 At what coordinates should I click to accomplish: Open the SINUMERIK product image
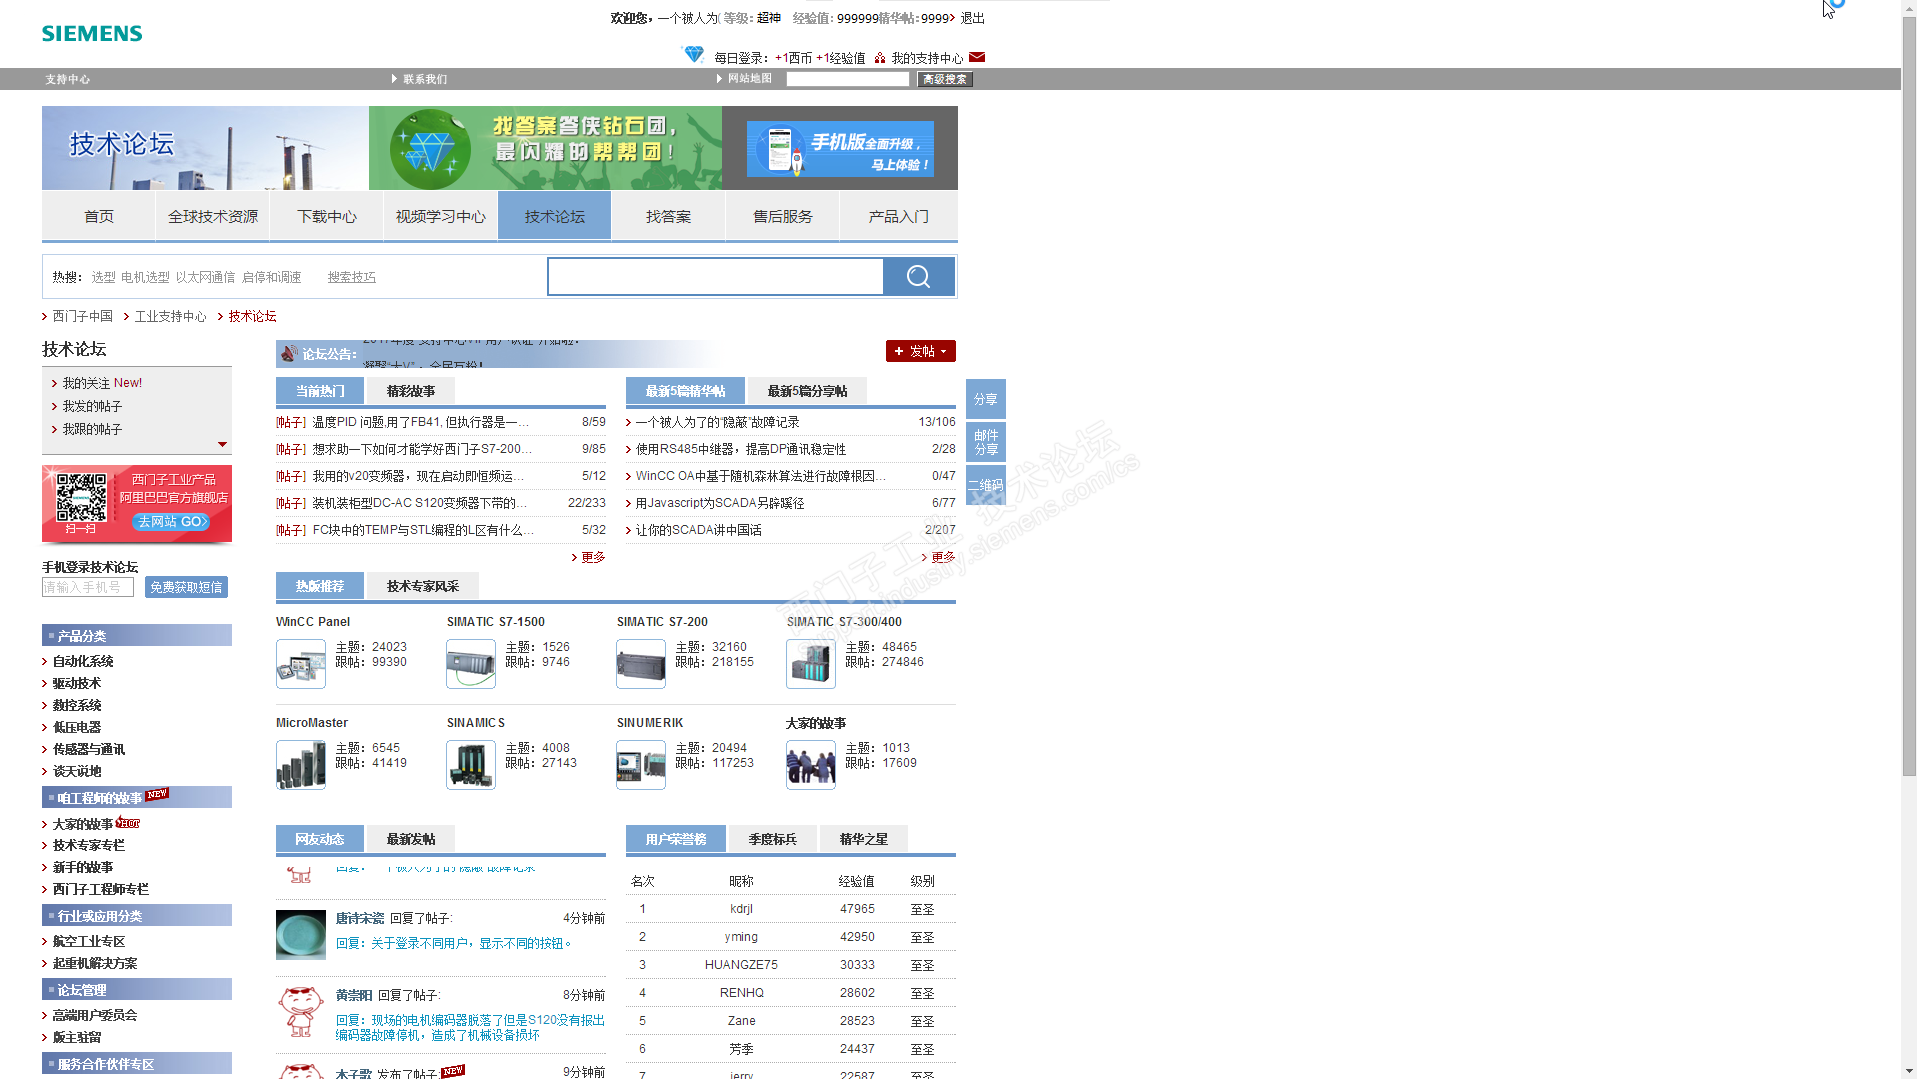641,765
